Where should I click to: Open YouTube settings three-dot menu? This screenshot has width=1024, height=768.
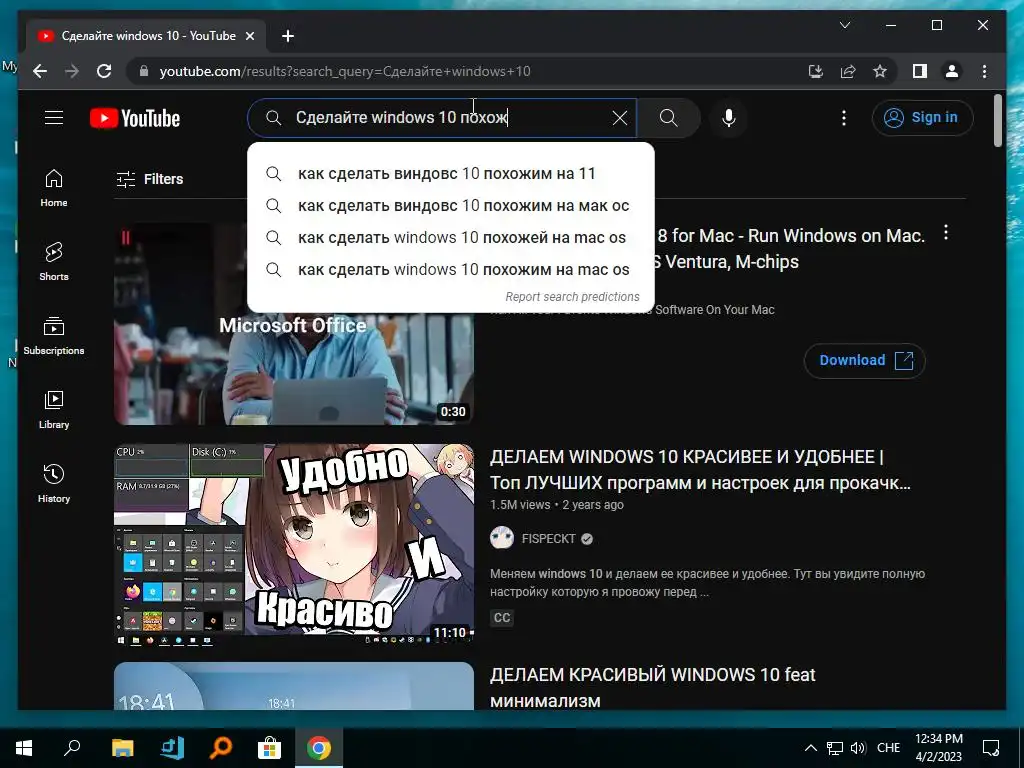[844, 118]
